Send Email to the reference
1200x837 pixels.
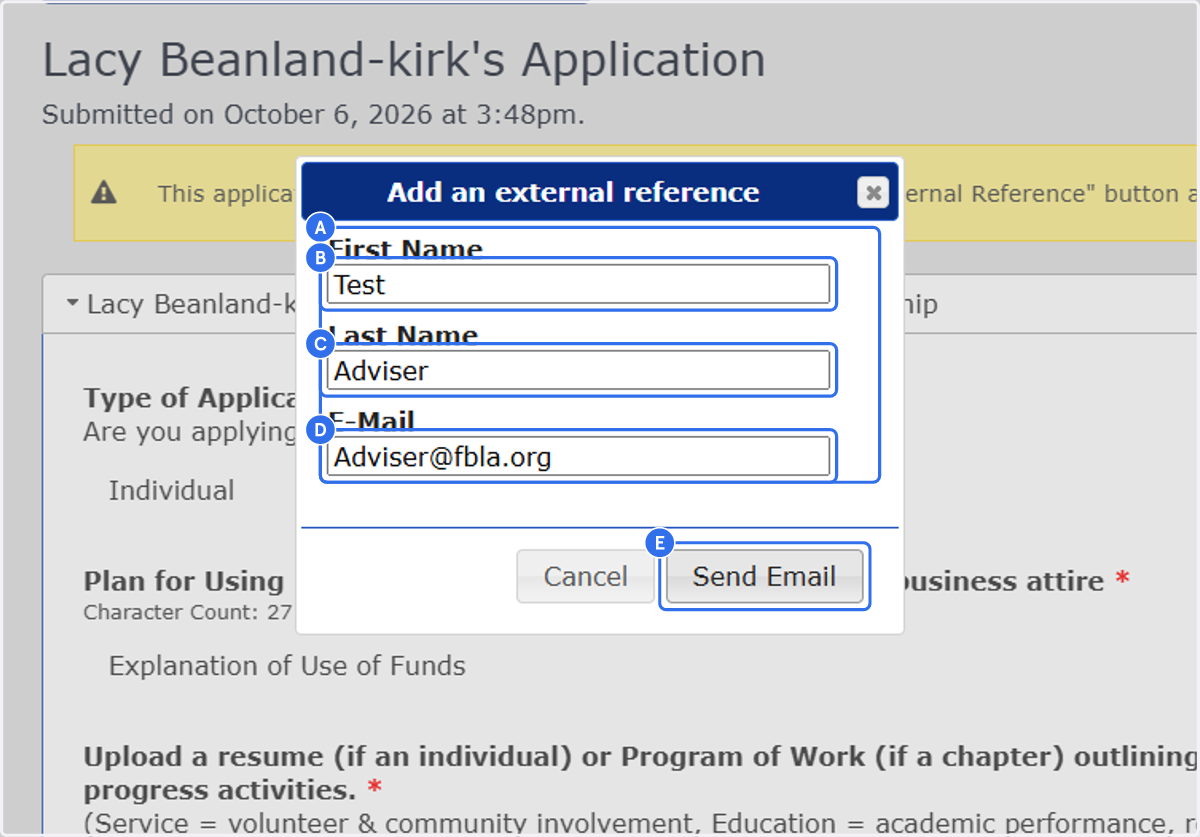pyautogui.click(x=764, y=576)
